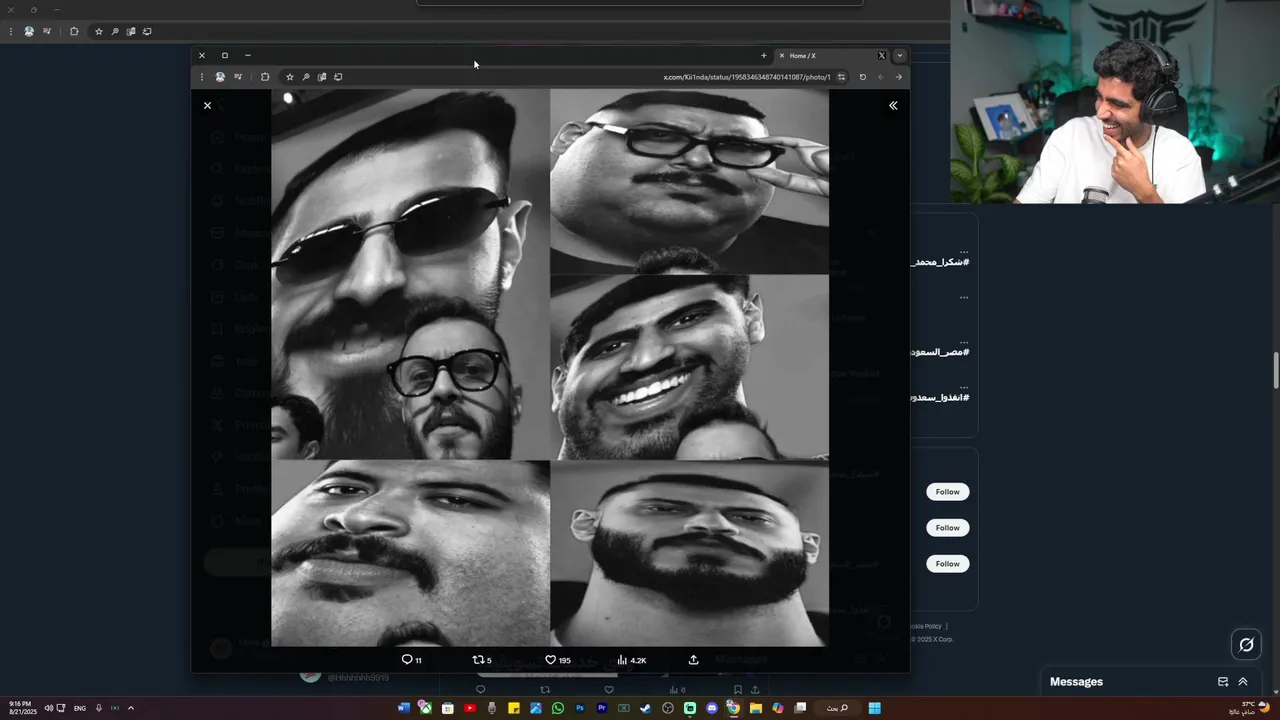Open WhatsApp from the taskbar
This screenshot has width=1280, height=720.
tap(557, 708)
